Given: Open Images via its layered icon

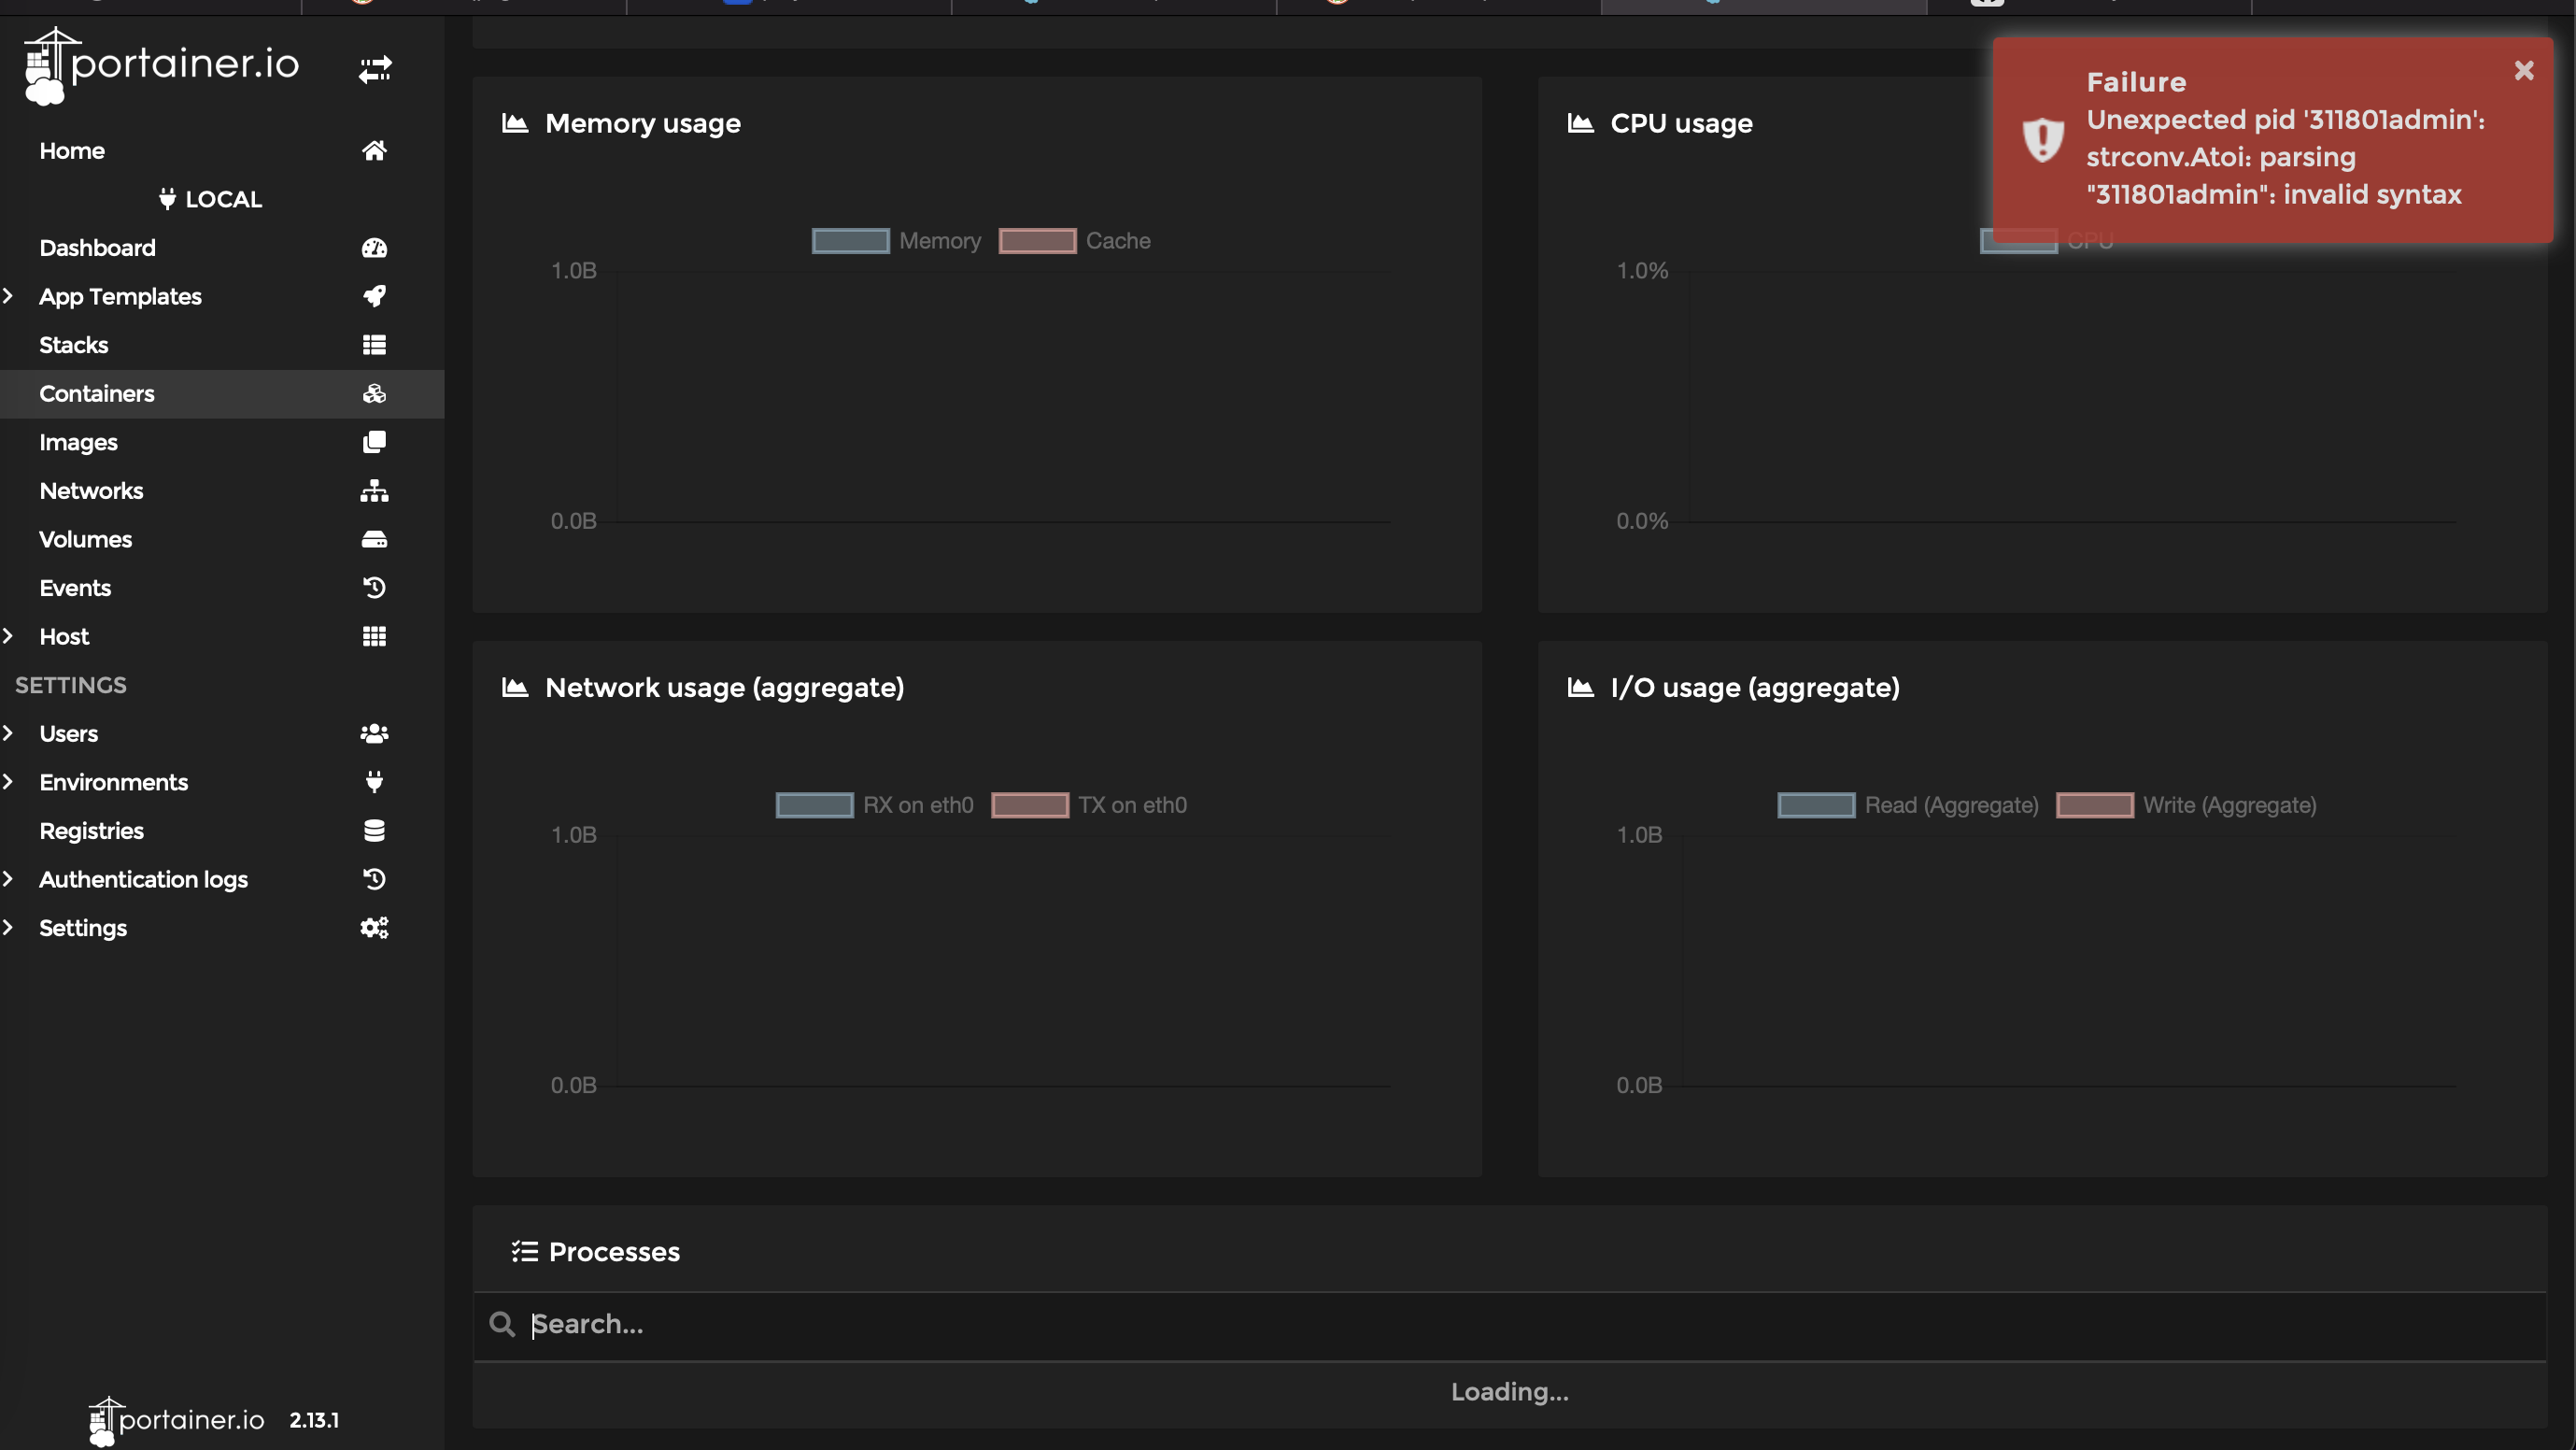Looking at the screenshot, I should click(x=374, y=442).
